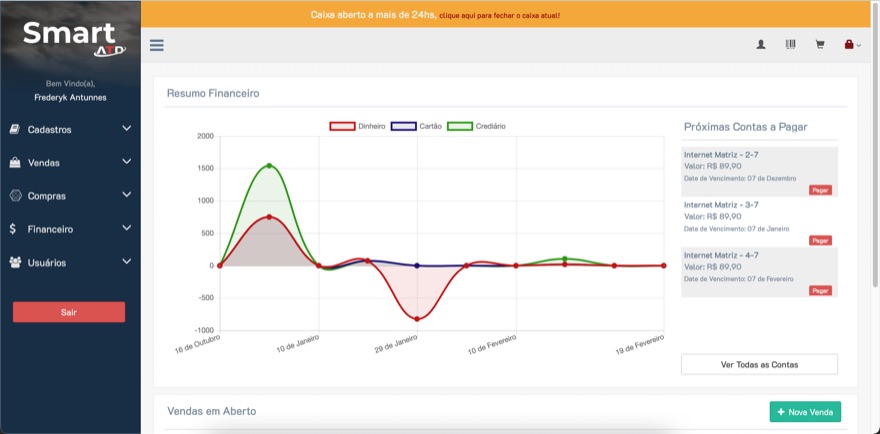Click the red Sair button
Viewport: 880px width, 434px height.
69,312
